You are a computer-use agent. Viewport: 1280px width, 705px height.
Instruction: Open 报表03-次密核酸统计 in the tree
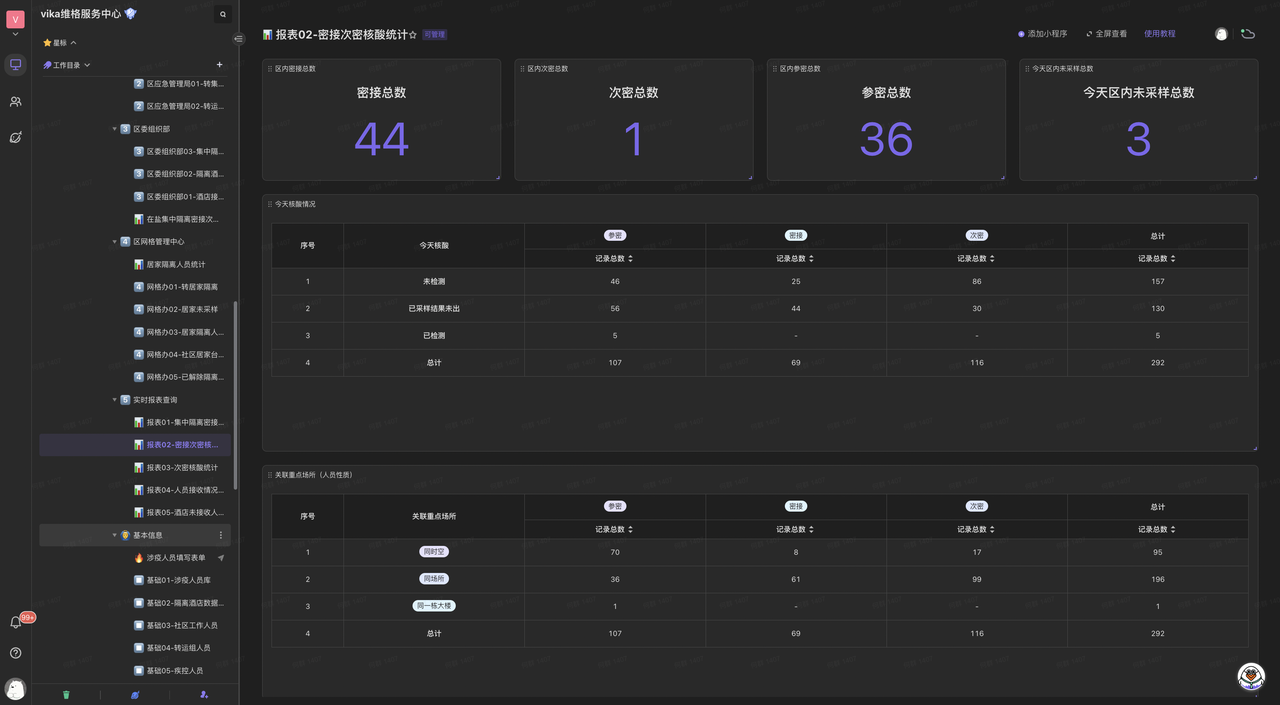[x=181, y=467]
